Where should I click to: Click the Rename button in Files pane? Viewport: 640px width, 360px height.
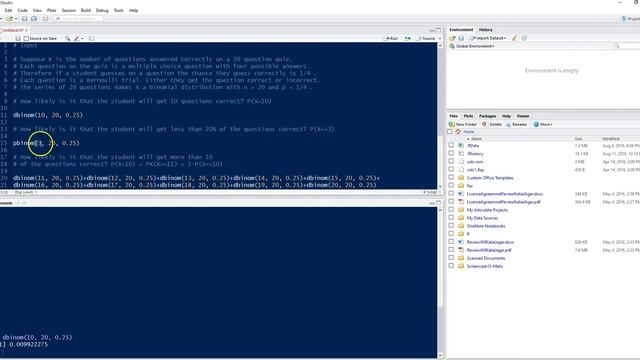516,124
